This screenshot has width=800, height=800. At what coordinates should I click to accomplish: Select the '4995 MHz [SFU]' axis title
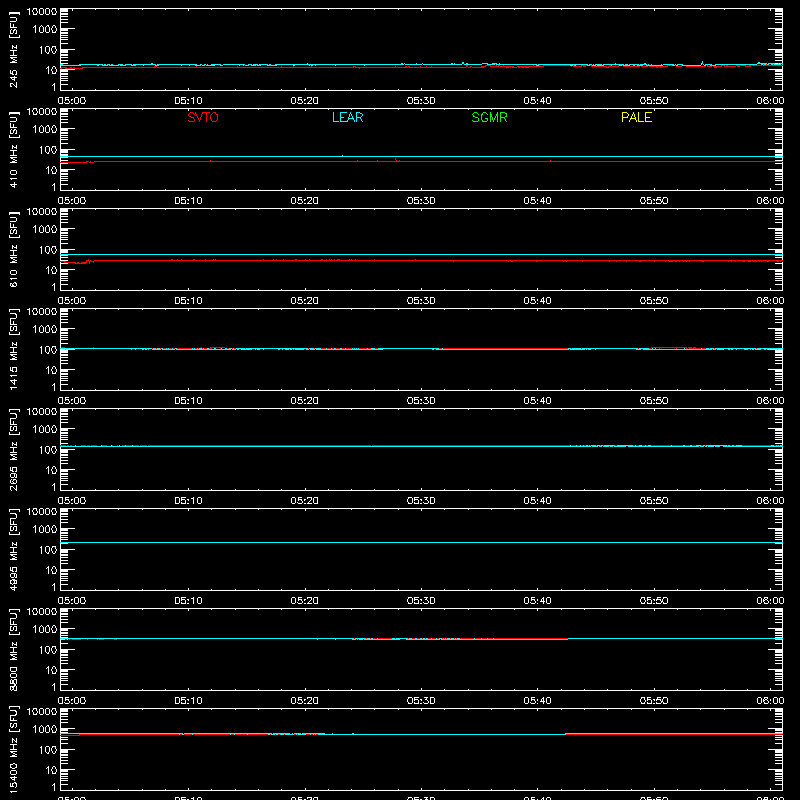13,549
